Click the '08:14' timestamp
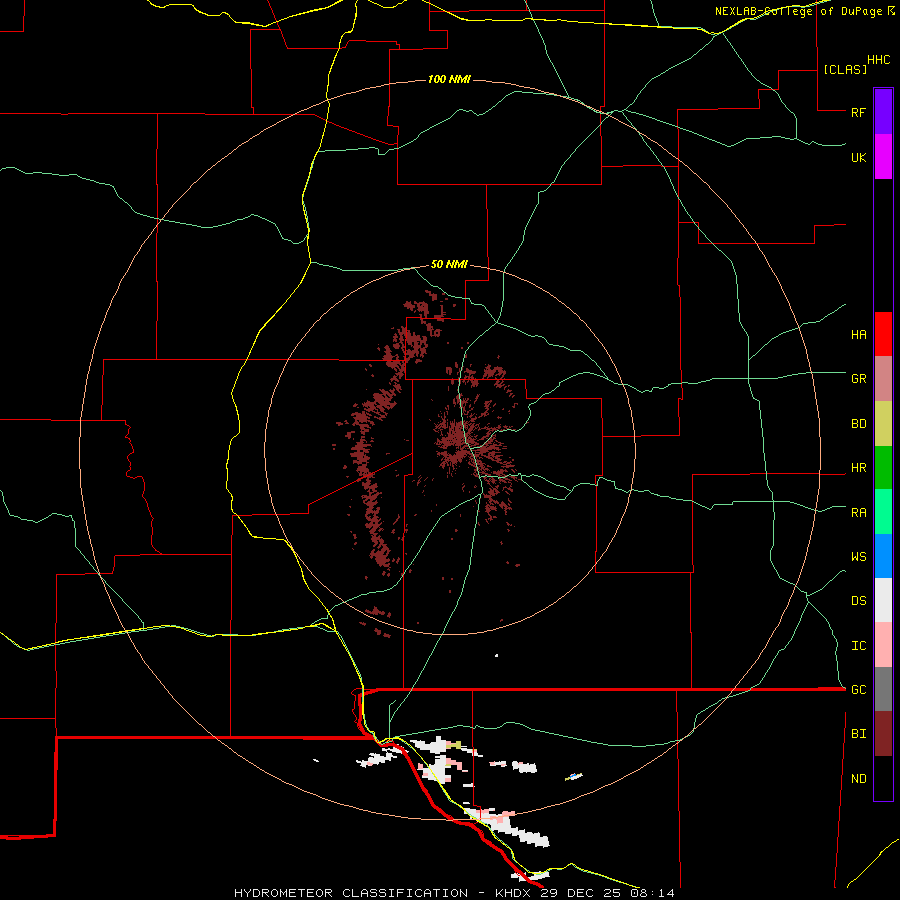900x900 pixels. [652, 893]
